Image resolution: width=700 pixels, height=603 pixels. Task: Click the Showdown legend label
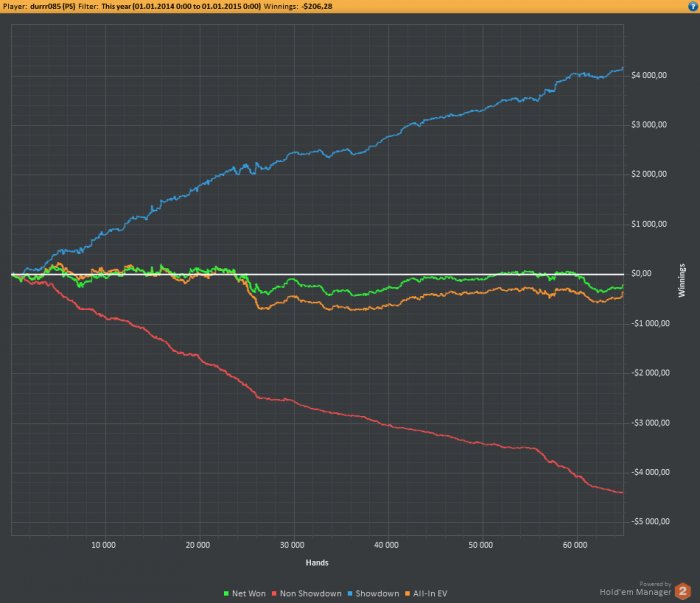[x=377, y=594]
